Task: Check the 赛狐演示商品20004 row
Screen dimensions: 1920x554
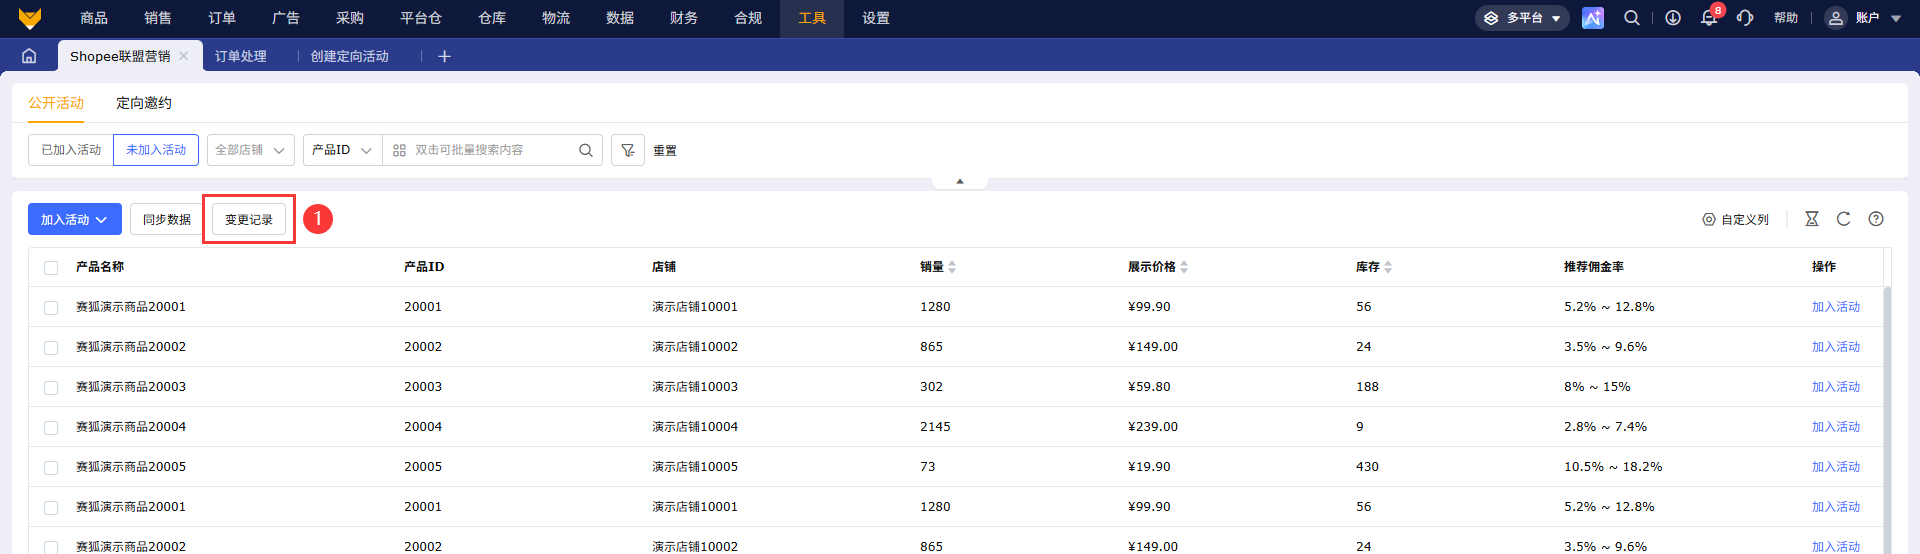Action: (x=51, y=427)
